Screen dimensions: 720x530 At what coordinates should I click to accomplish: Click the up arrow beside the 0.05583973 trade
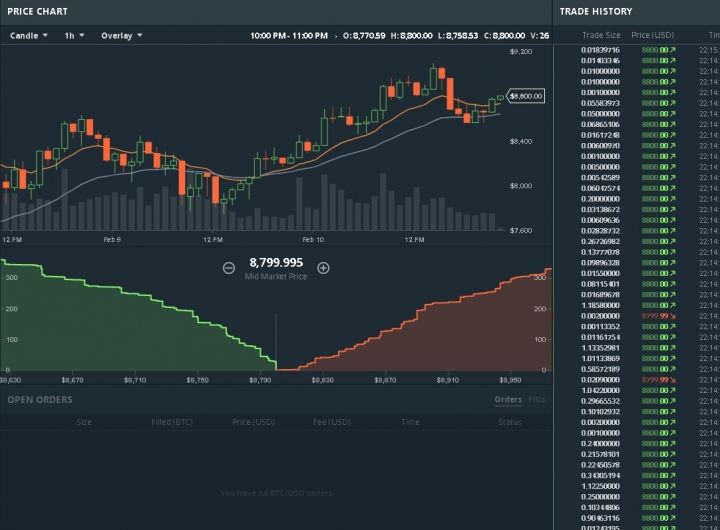(x=673, y=103)
